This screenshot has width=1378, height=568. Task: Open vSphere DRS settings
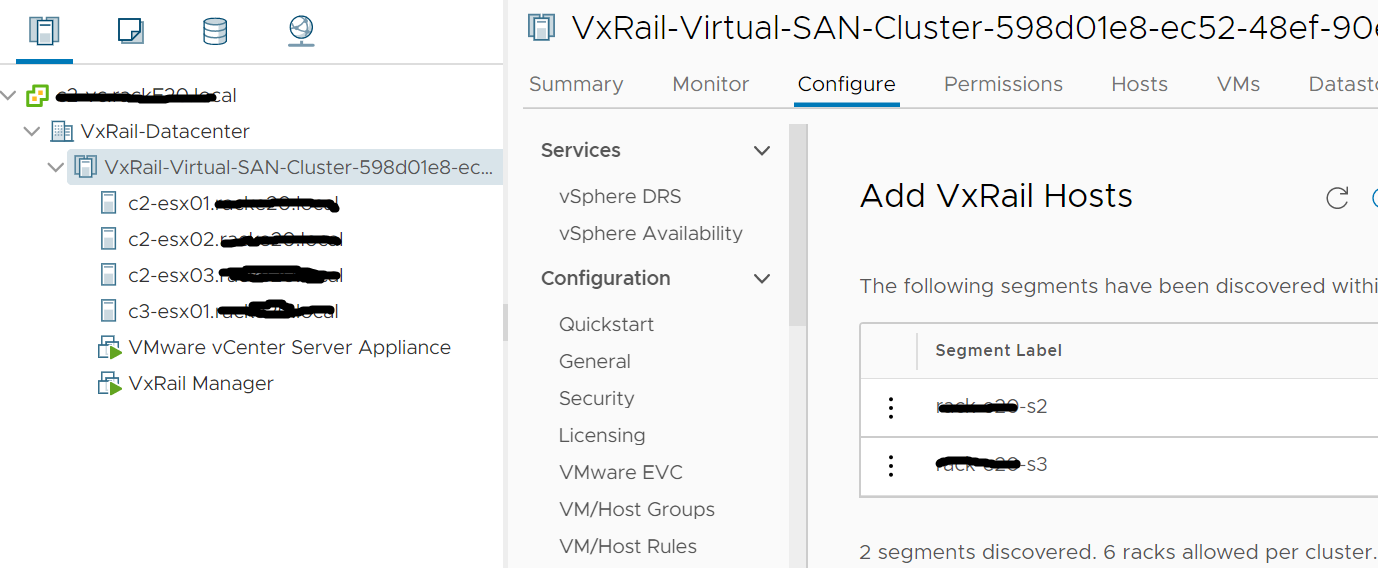click(620, 196)
